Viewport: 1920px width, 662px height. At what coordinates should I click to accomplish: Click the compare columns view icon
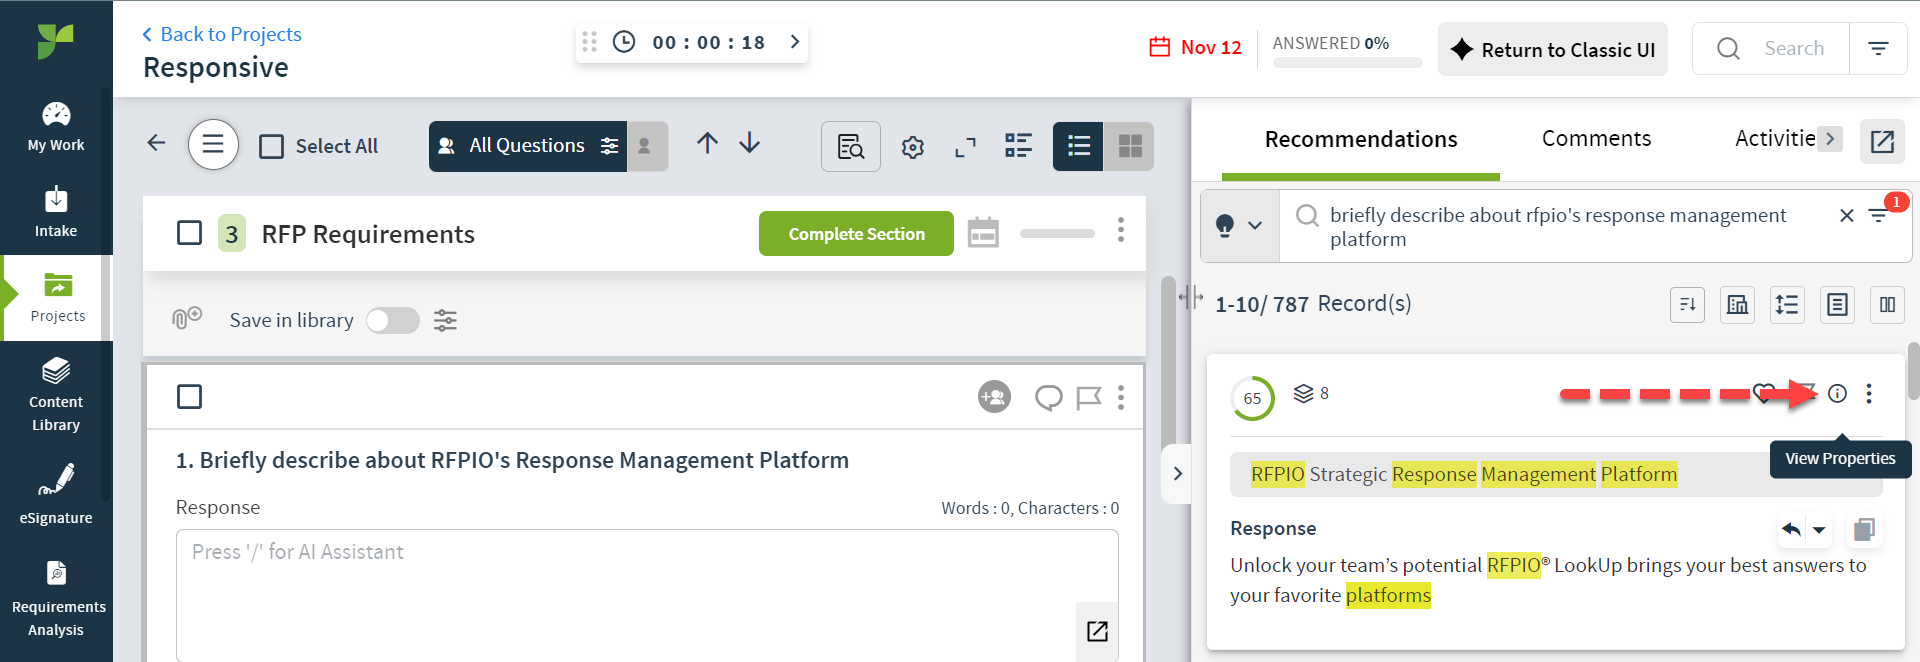point(1887,305)
